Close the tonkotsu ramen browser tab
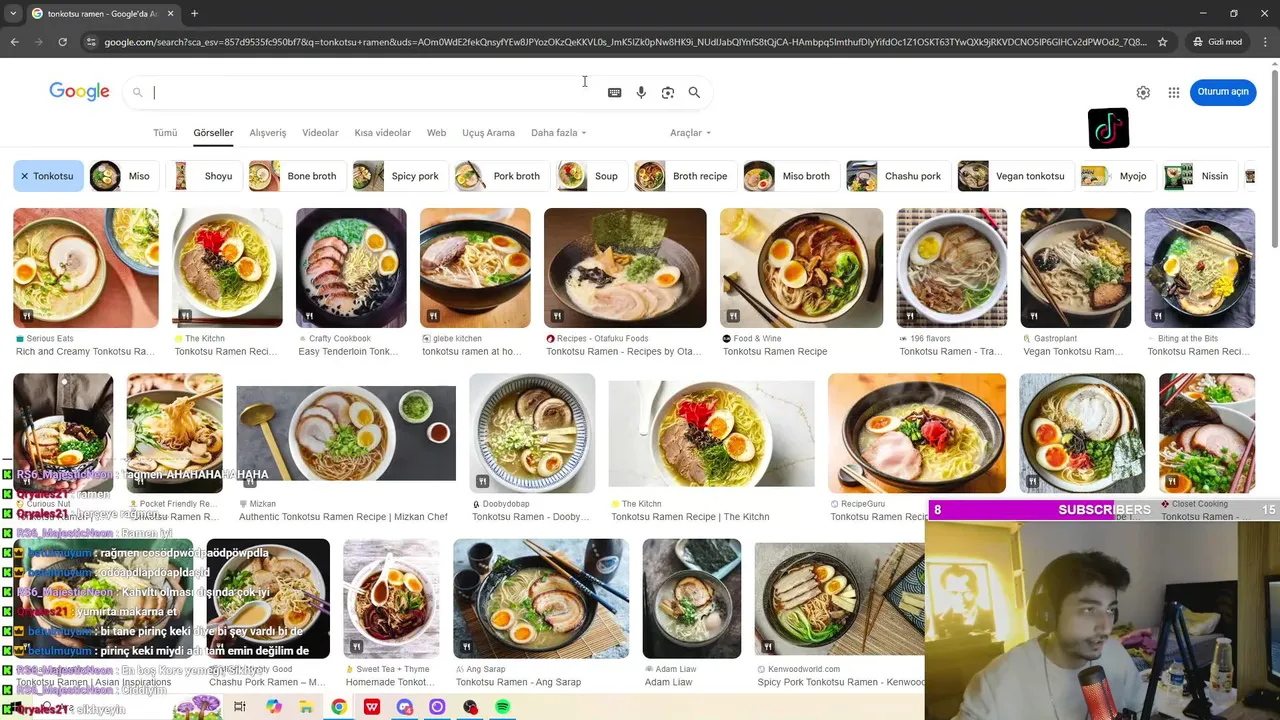Viewport: 1280px width, 720px height. coord(170,13)
